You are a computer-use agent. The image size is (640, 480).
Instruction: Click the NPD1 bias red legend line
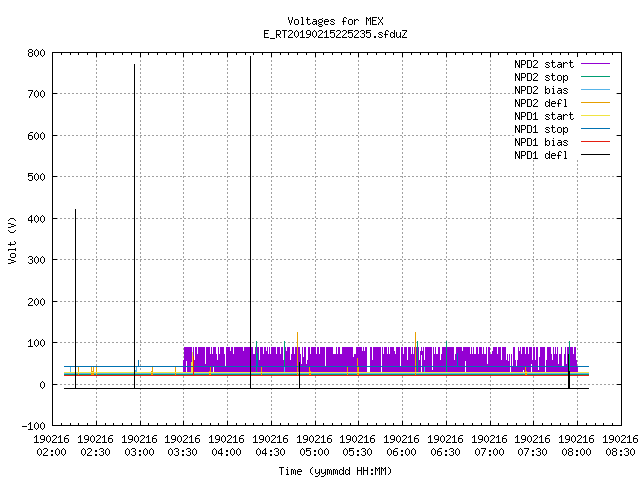[x=595, y=142]
